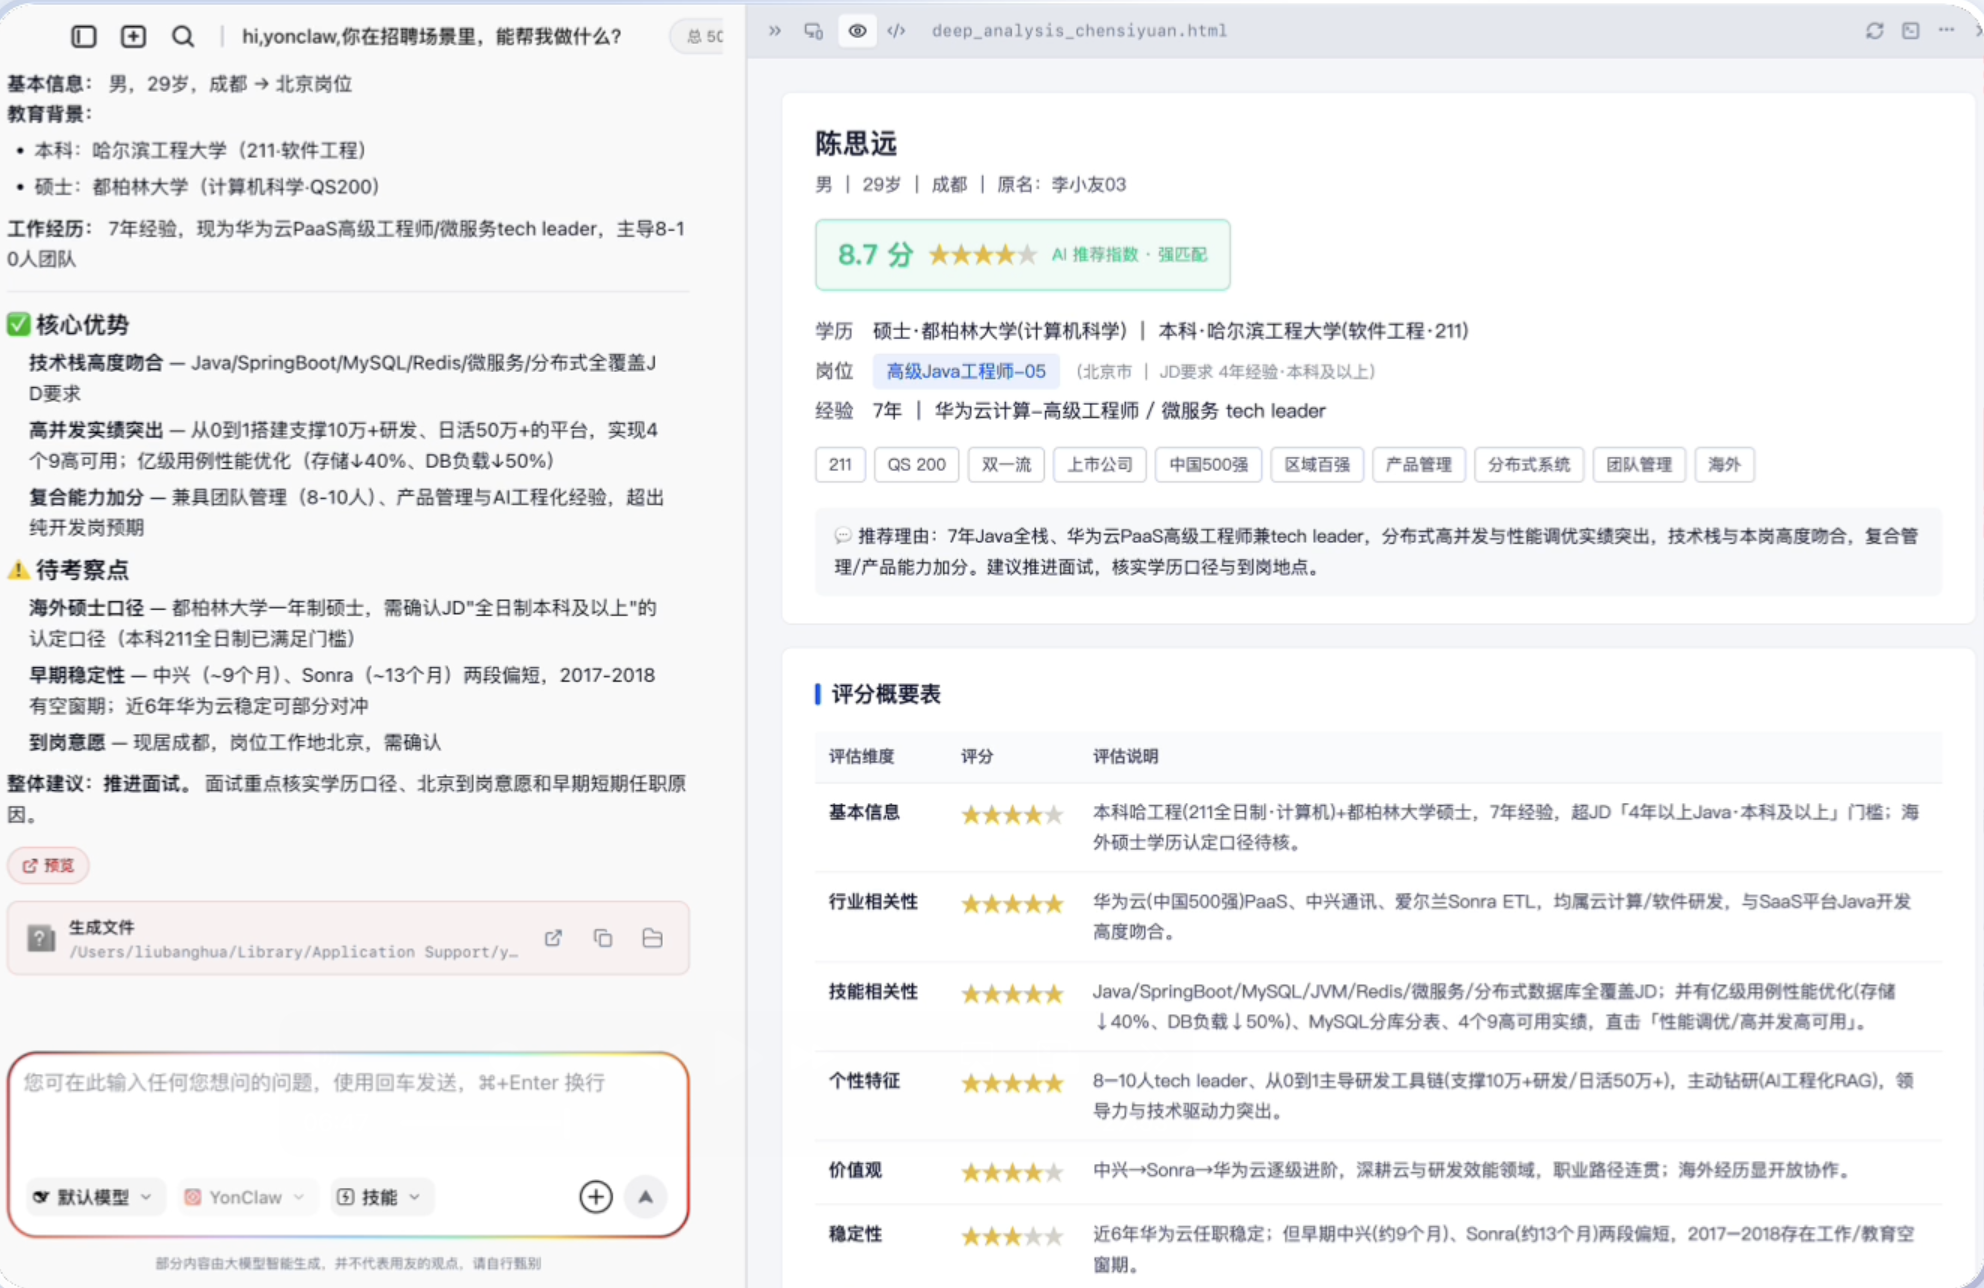
Task: Click the 行业相关性 row label
Action: (873, 902)
